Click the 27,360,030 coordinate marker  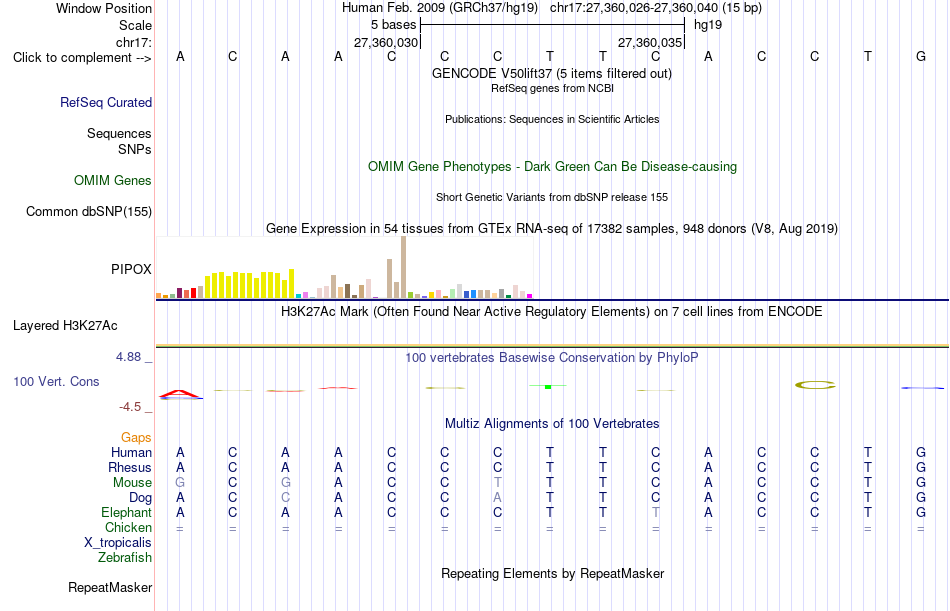pyautogui.click(x=386, y=42)
